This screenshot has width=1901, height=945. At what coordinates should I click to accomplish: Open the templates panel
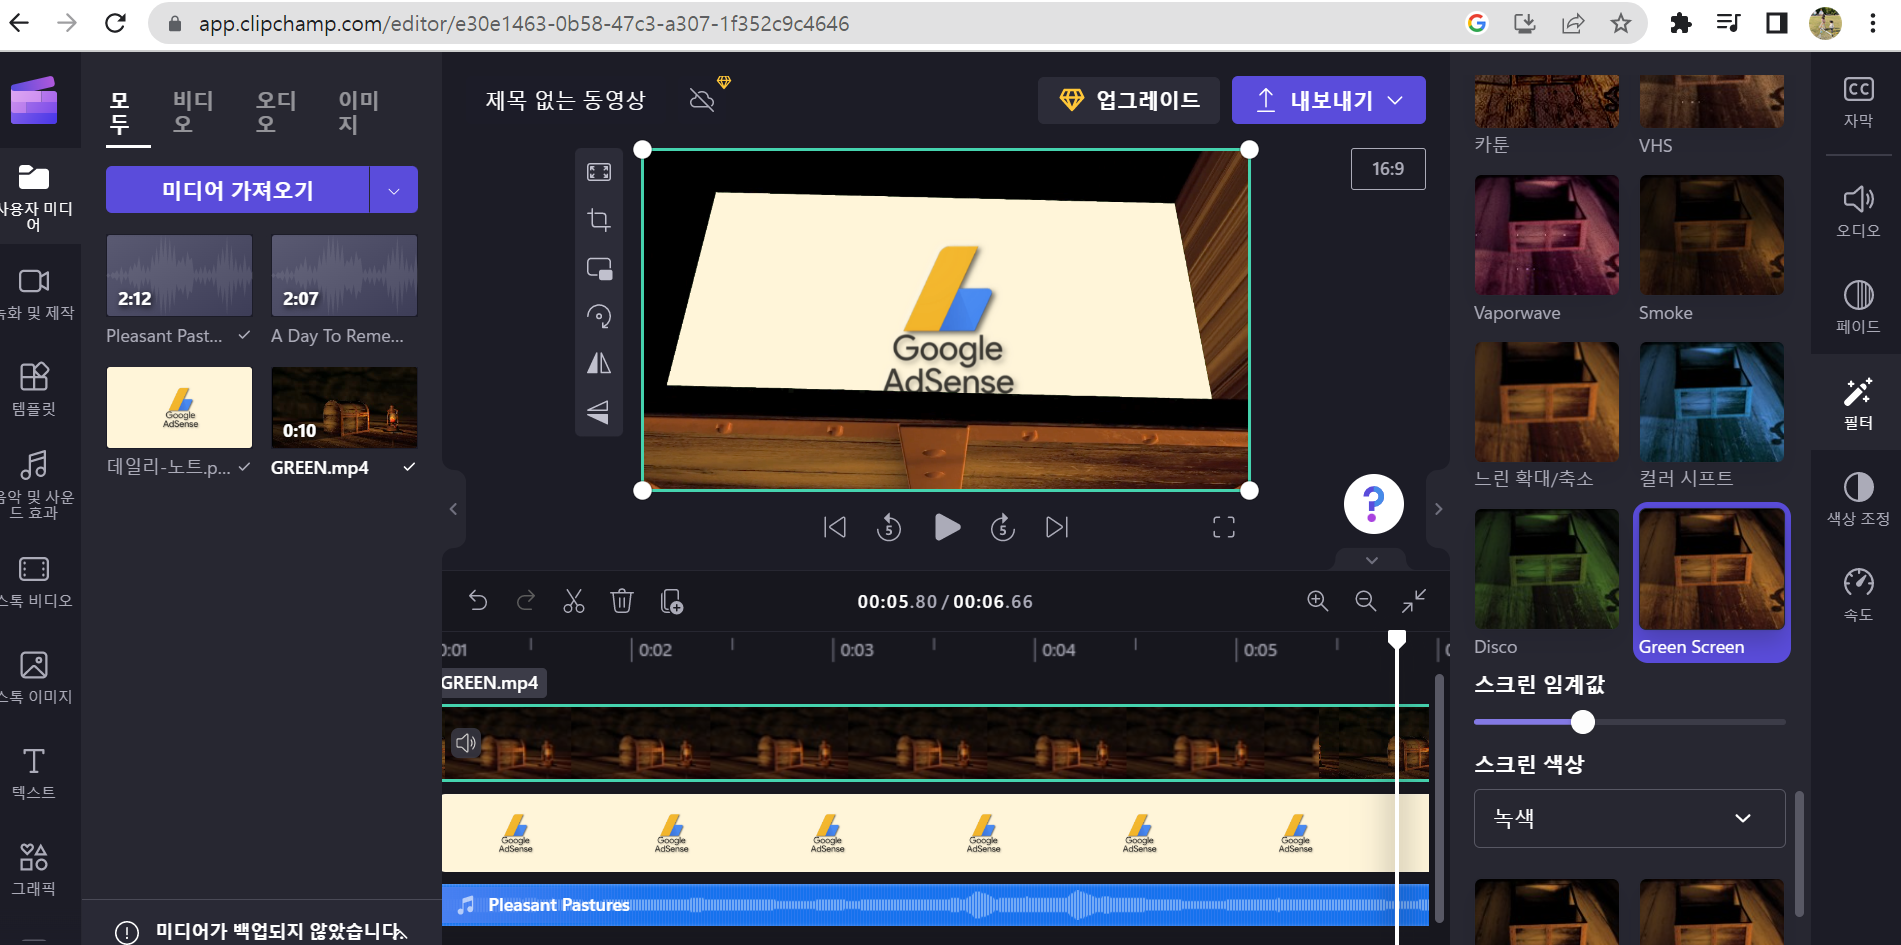point(34,389)
